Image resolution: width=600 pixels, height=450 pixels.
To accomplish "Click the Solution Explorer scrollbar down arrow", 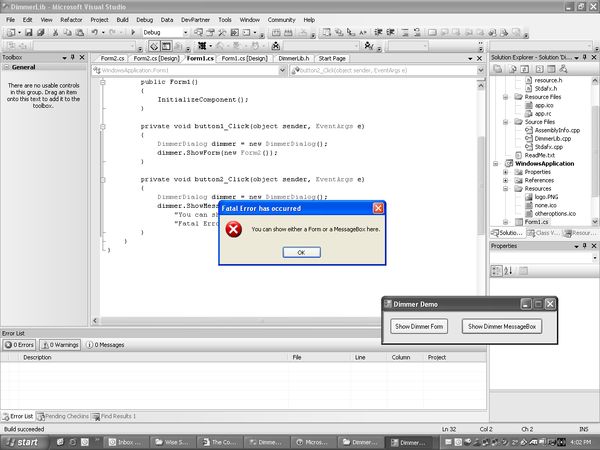I will 595,222.
